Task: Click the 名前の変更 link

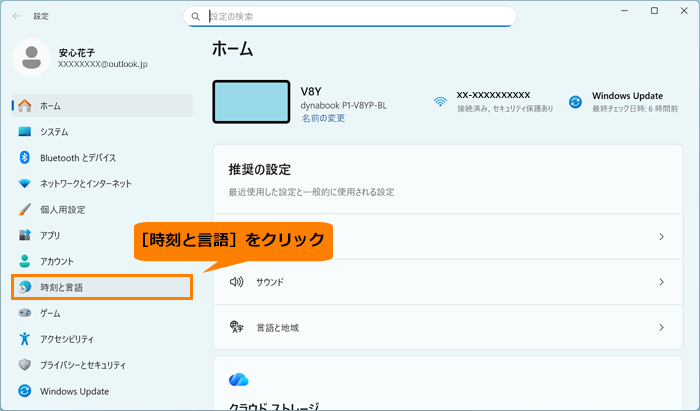Action: pyautogui.click(x=323, y=118)
